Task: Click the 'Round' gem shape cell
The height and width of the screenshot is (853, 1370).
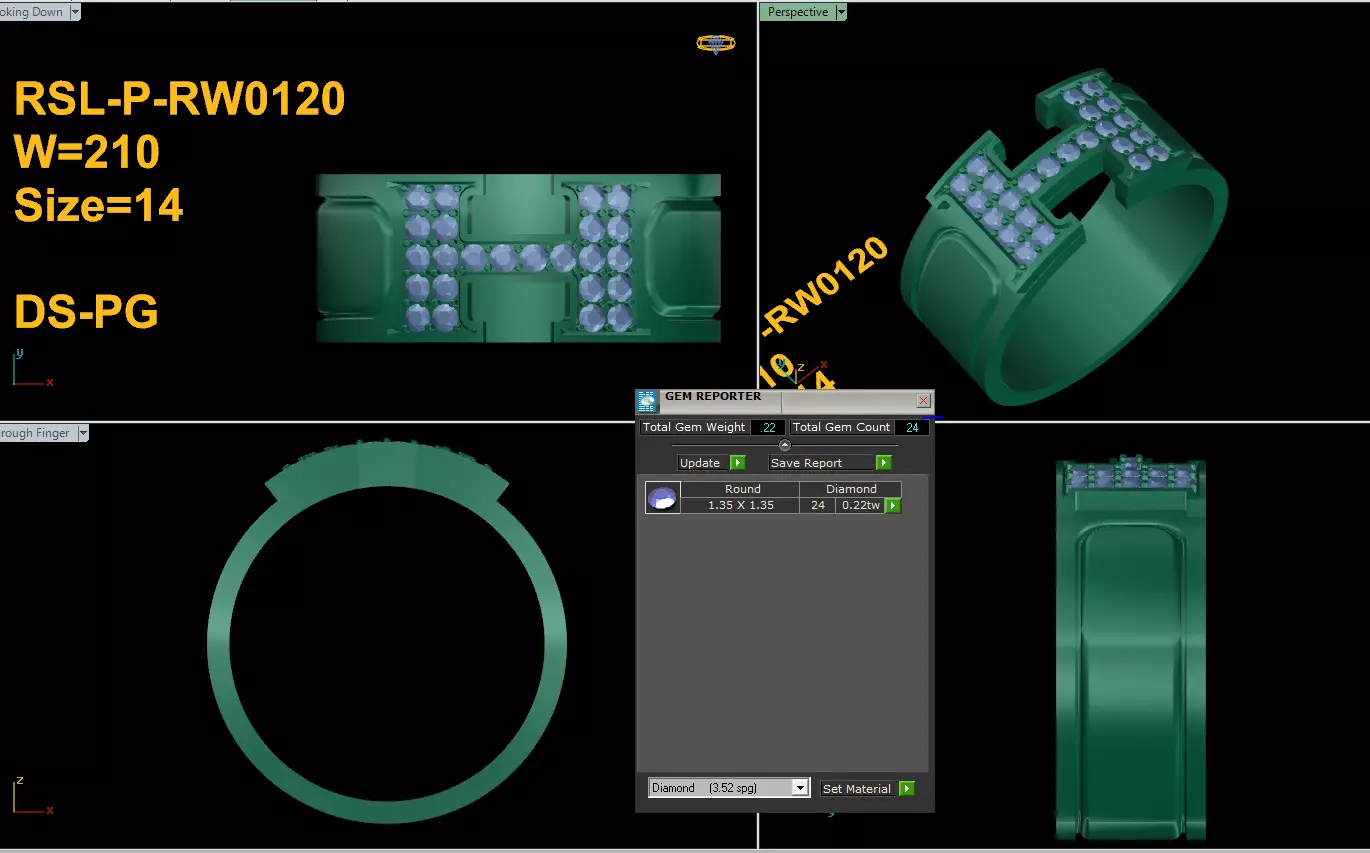Action: 742,489
